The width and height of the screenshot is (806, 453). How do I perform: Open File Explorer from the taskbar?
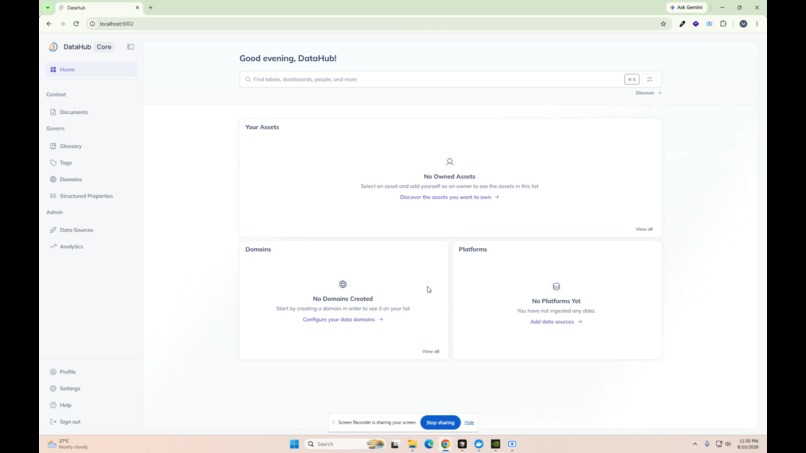tap(412, 444)
